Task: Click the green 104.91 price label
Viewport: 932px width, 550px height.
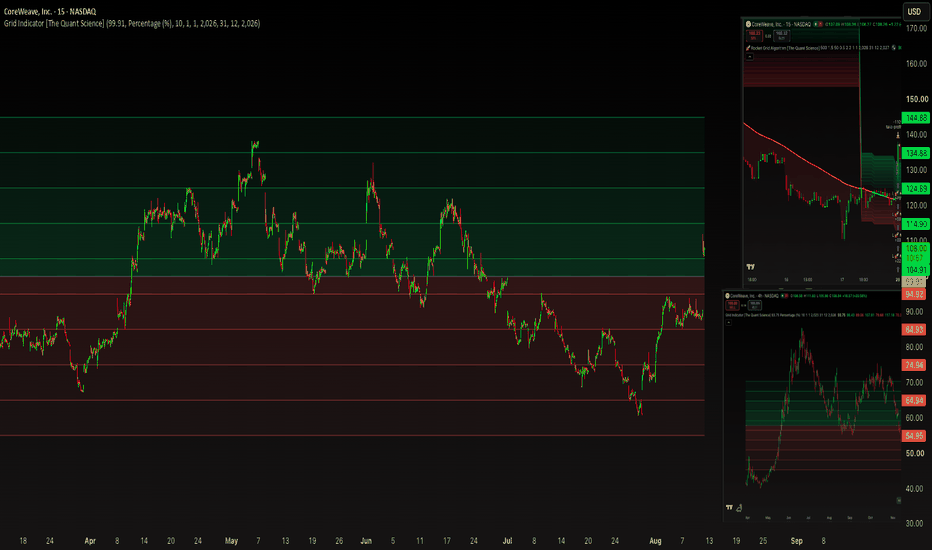Action: 916,270
